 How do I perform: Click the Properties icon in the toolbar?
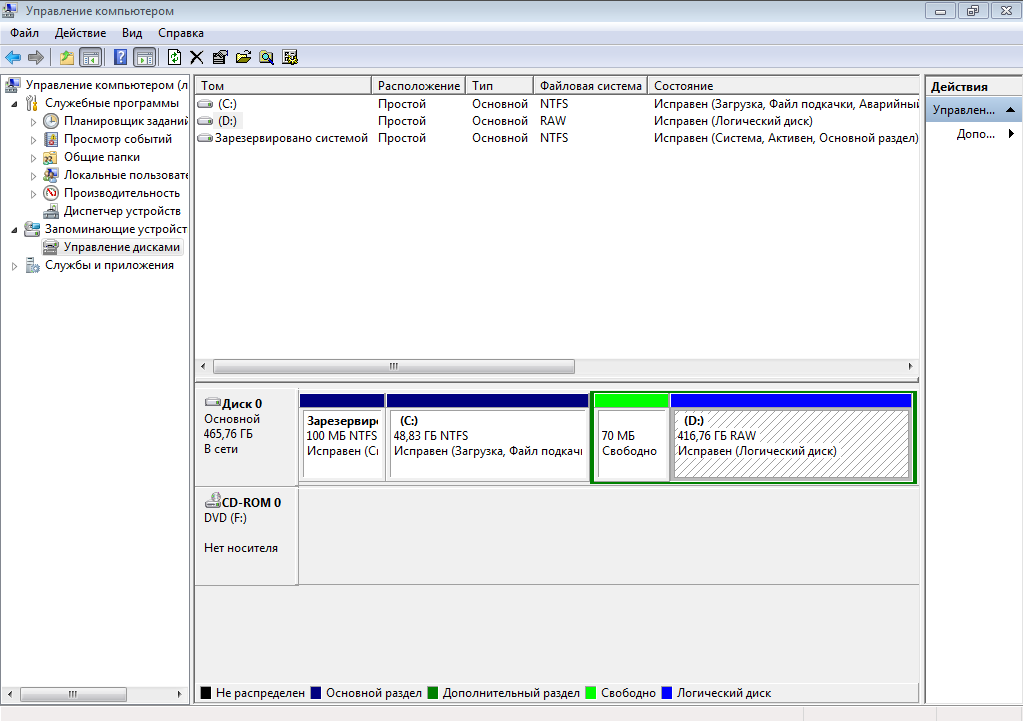pos(220,57)
